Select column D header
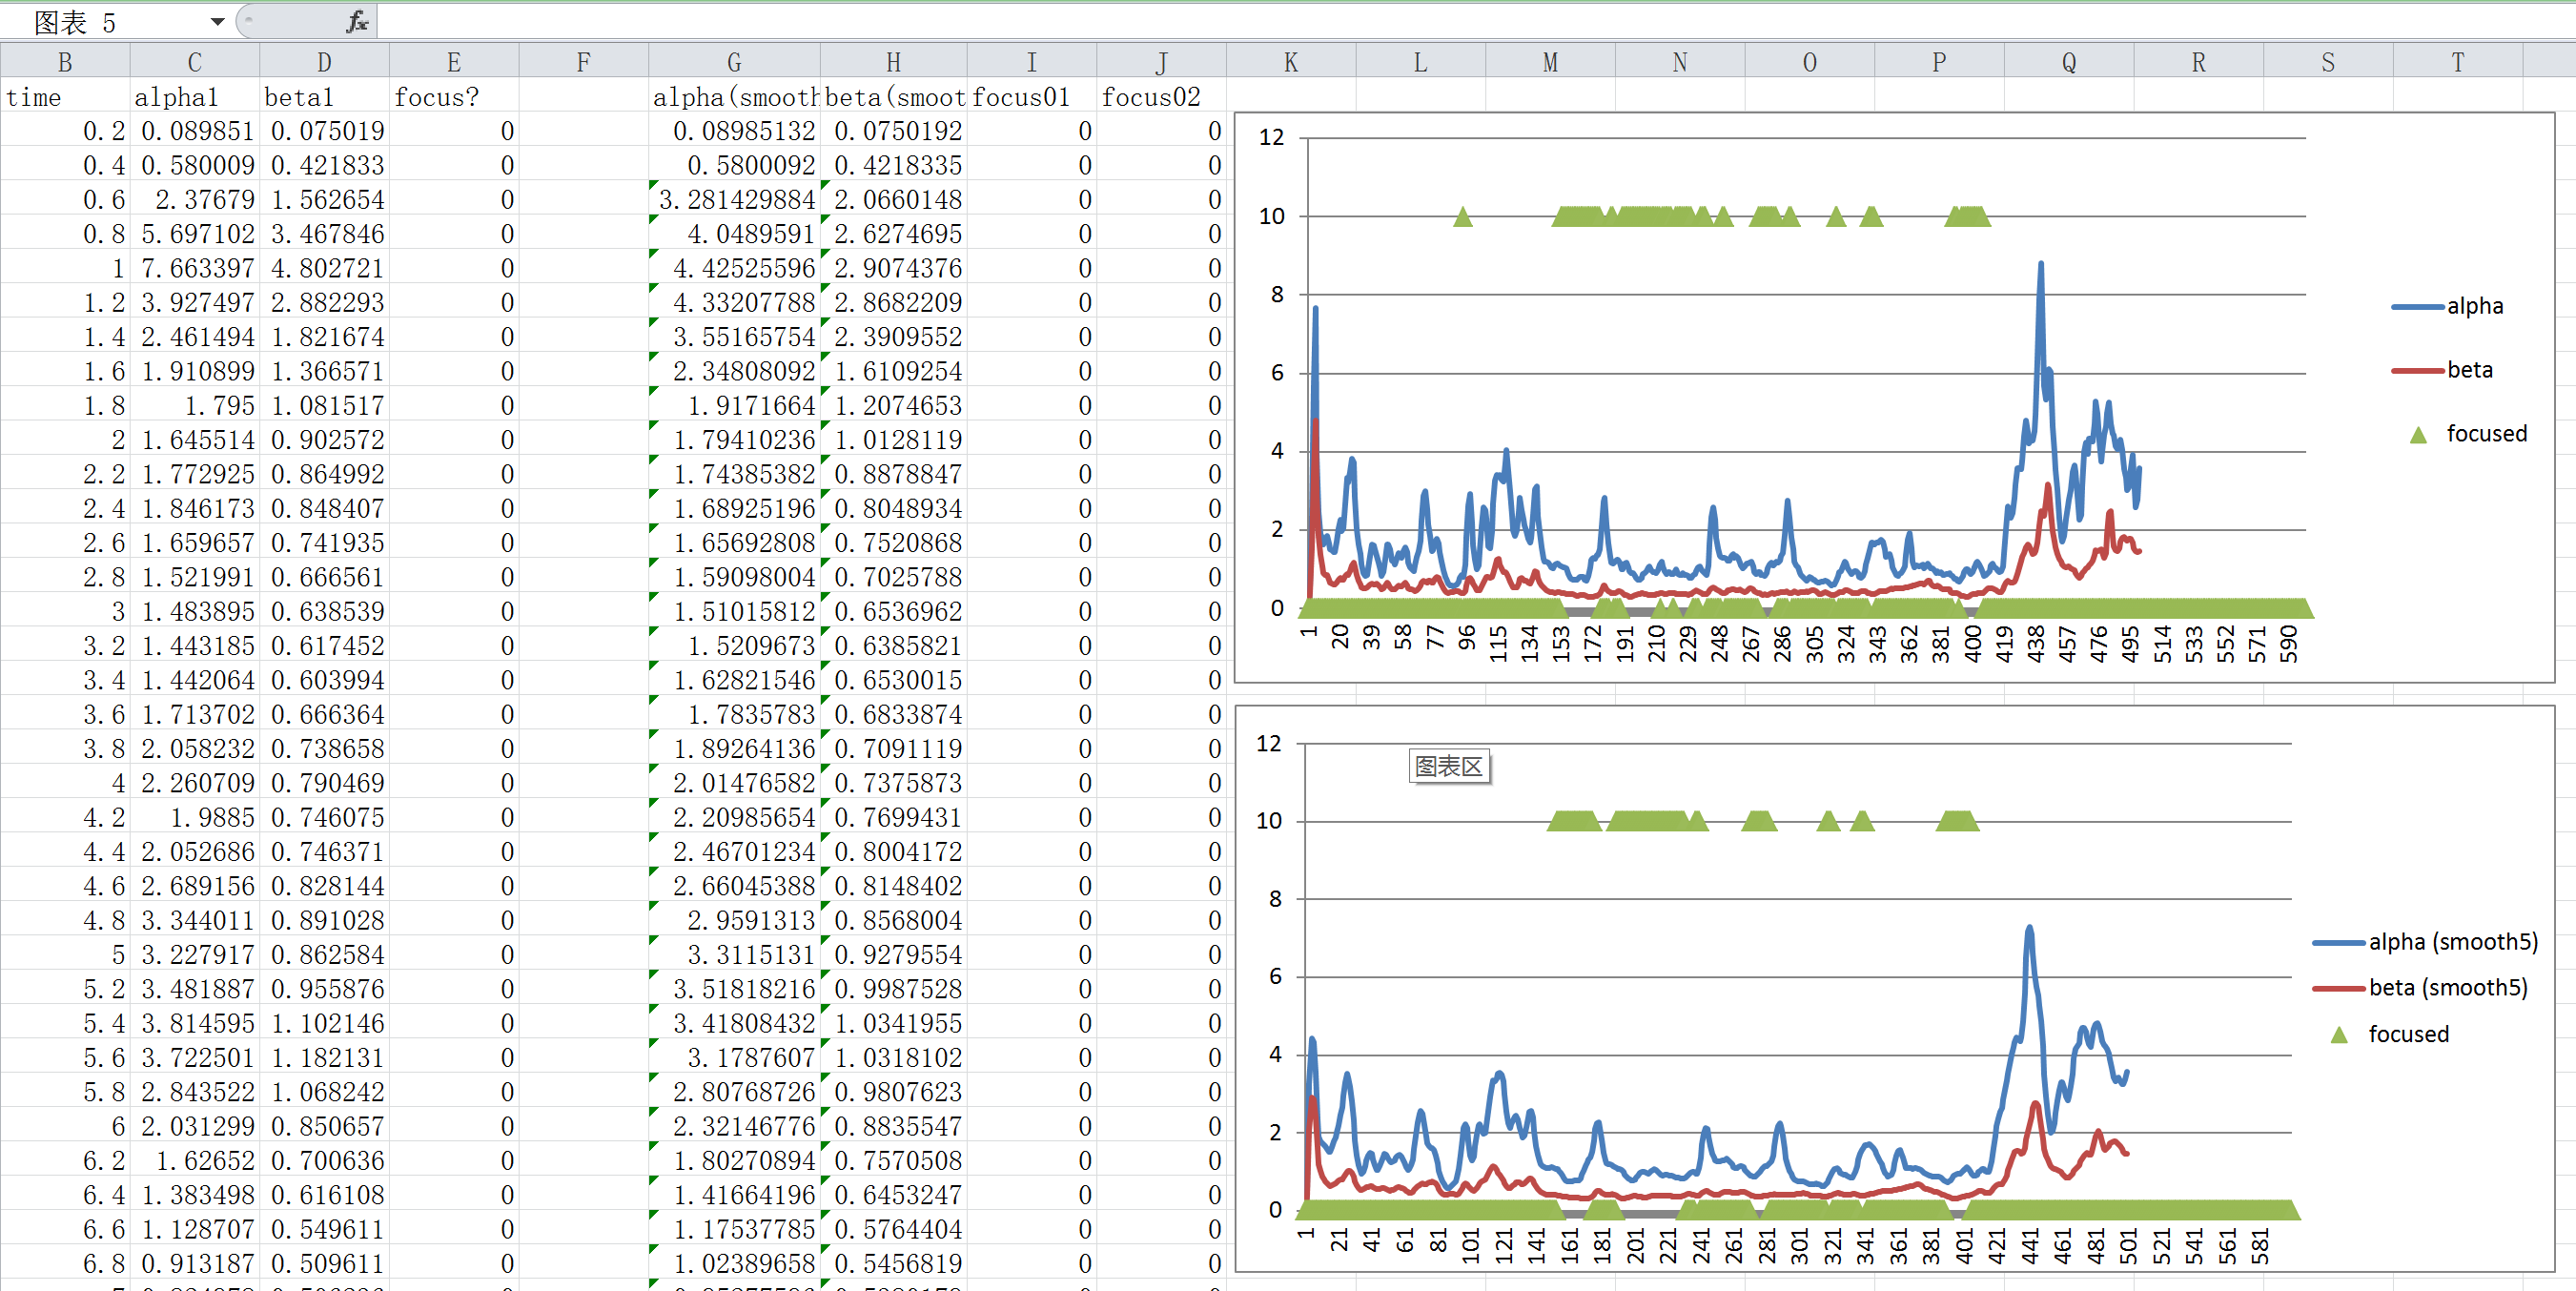This screenshot has width=2576, height=1291. pyautogui.click(x=324, y=62)
